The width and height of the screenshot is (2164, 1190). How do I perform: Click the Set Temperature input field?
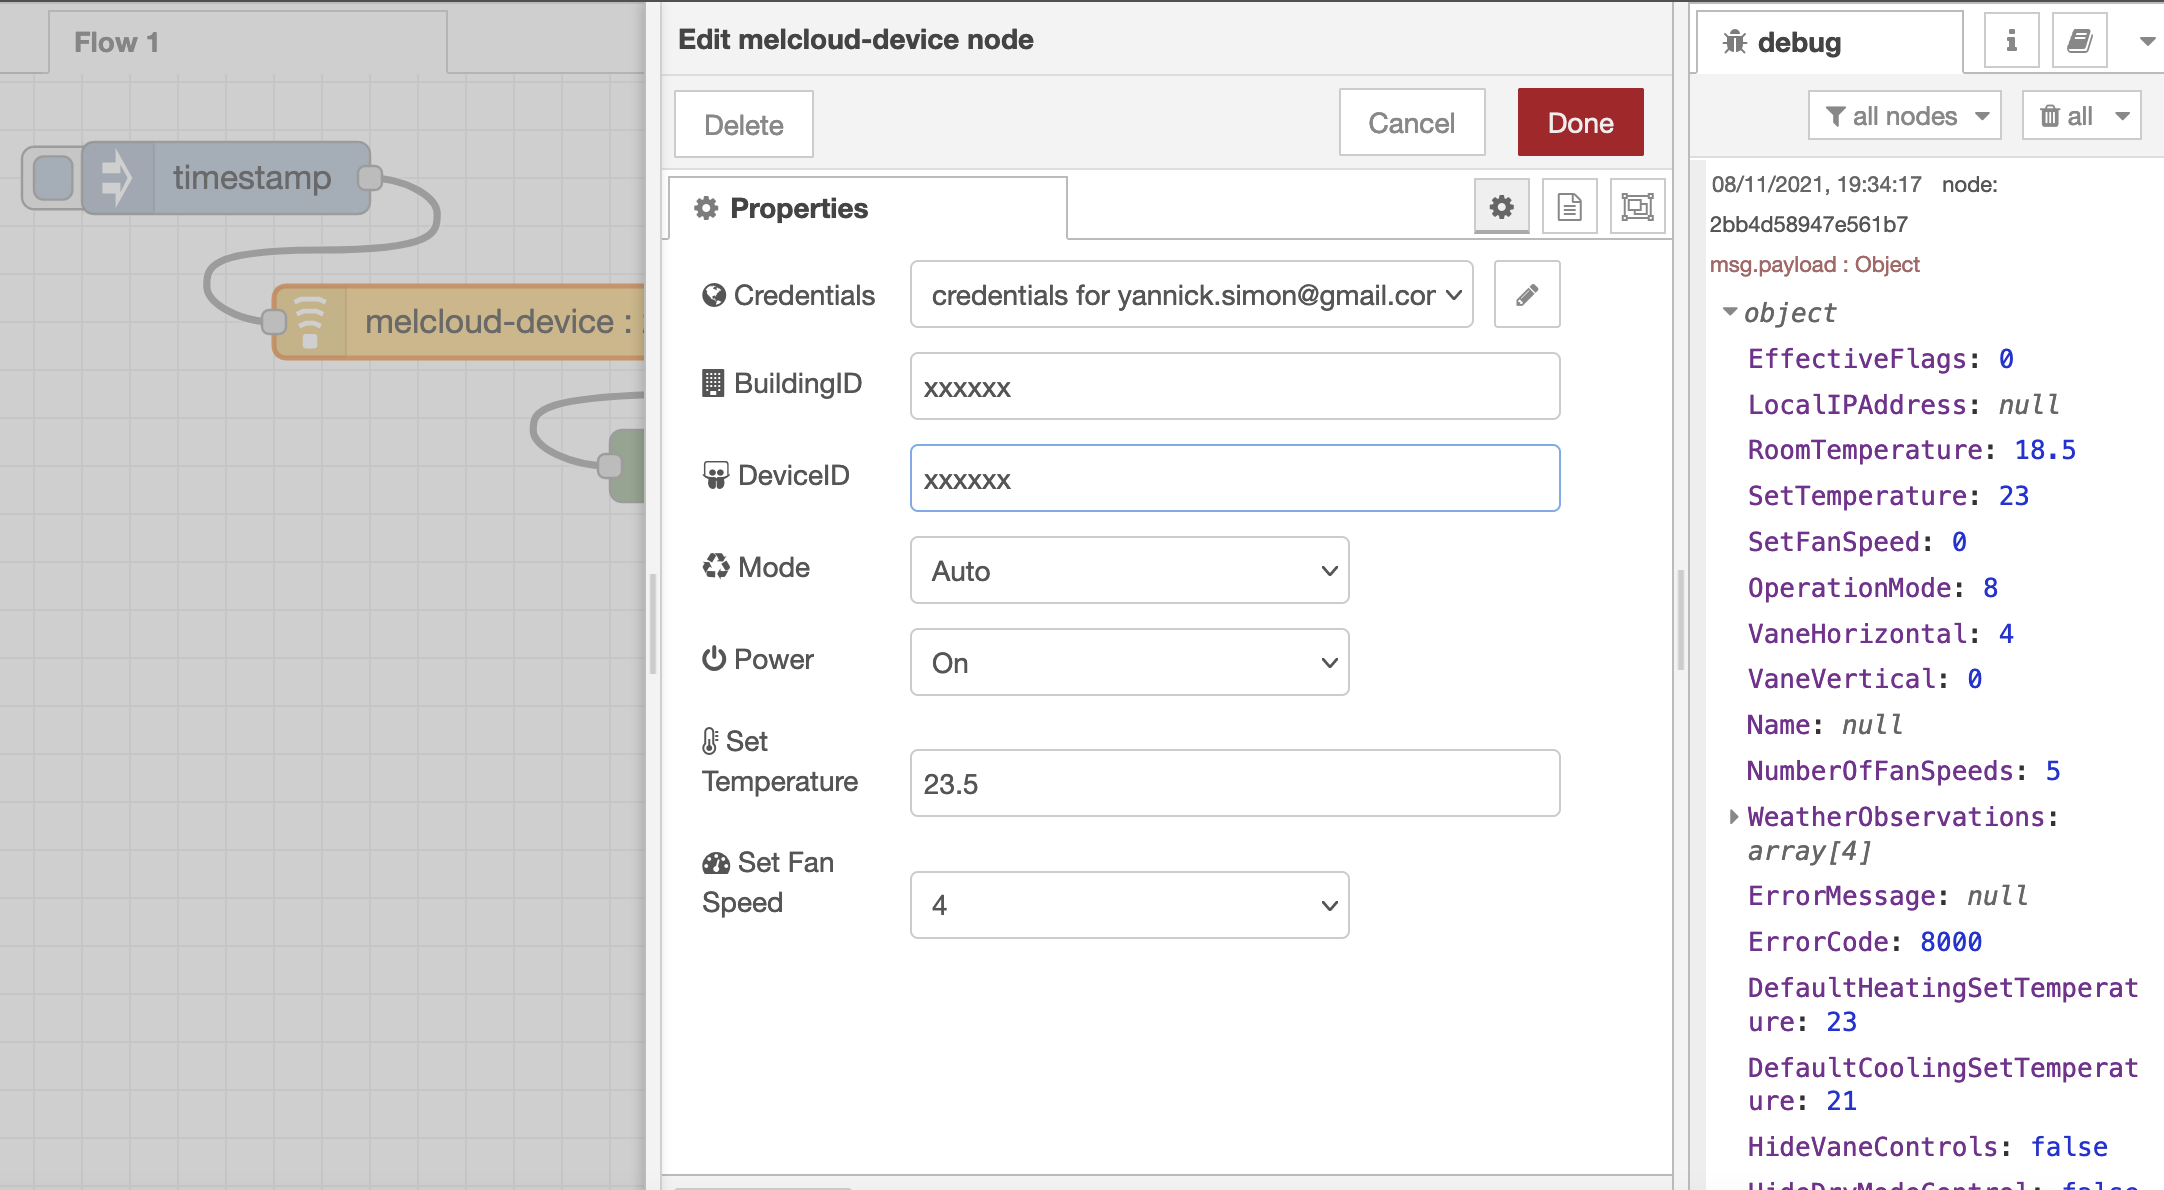click(x=1234, y=784)
